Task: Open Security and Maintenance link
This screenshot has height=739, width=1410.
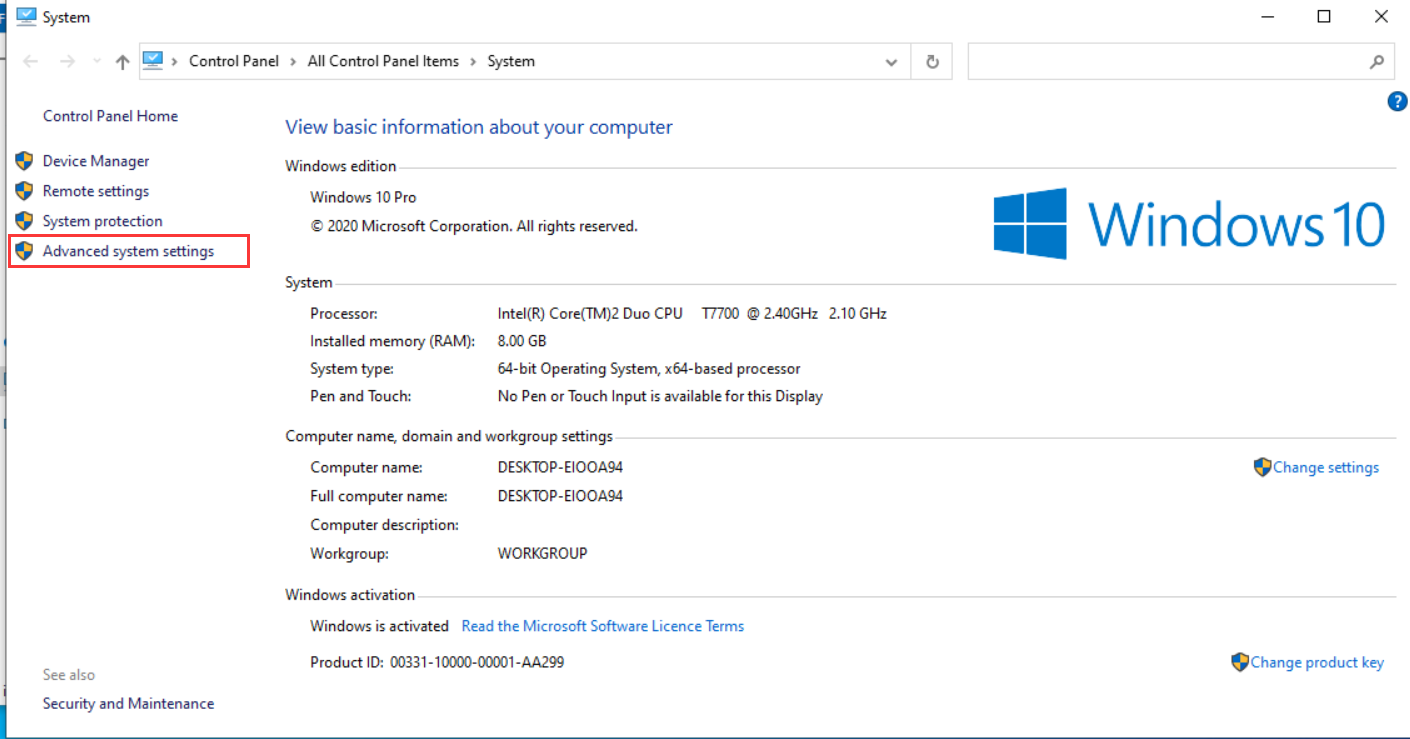Action: (x=128, y=703)
